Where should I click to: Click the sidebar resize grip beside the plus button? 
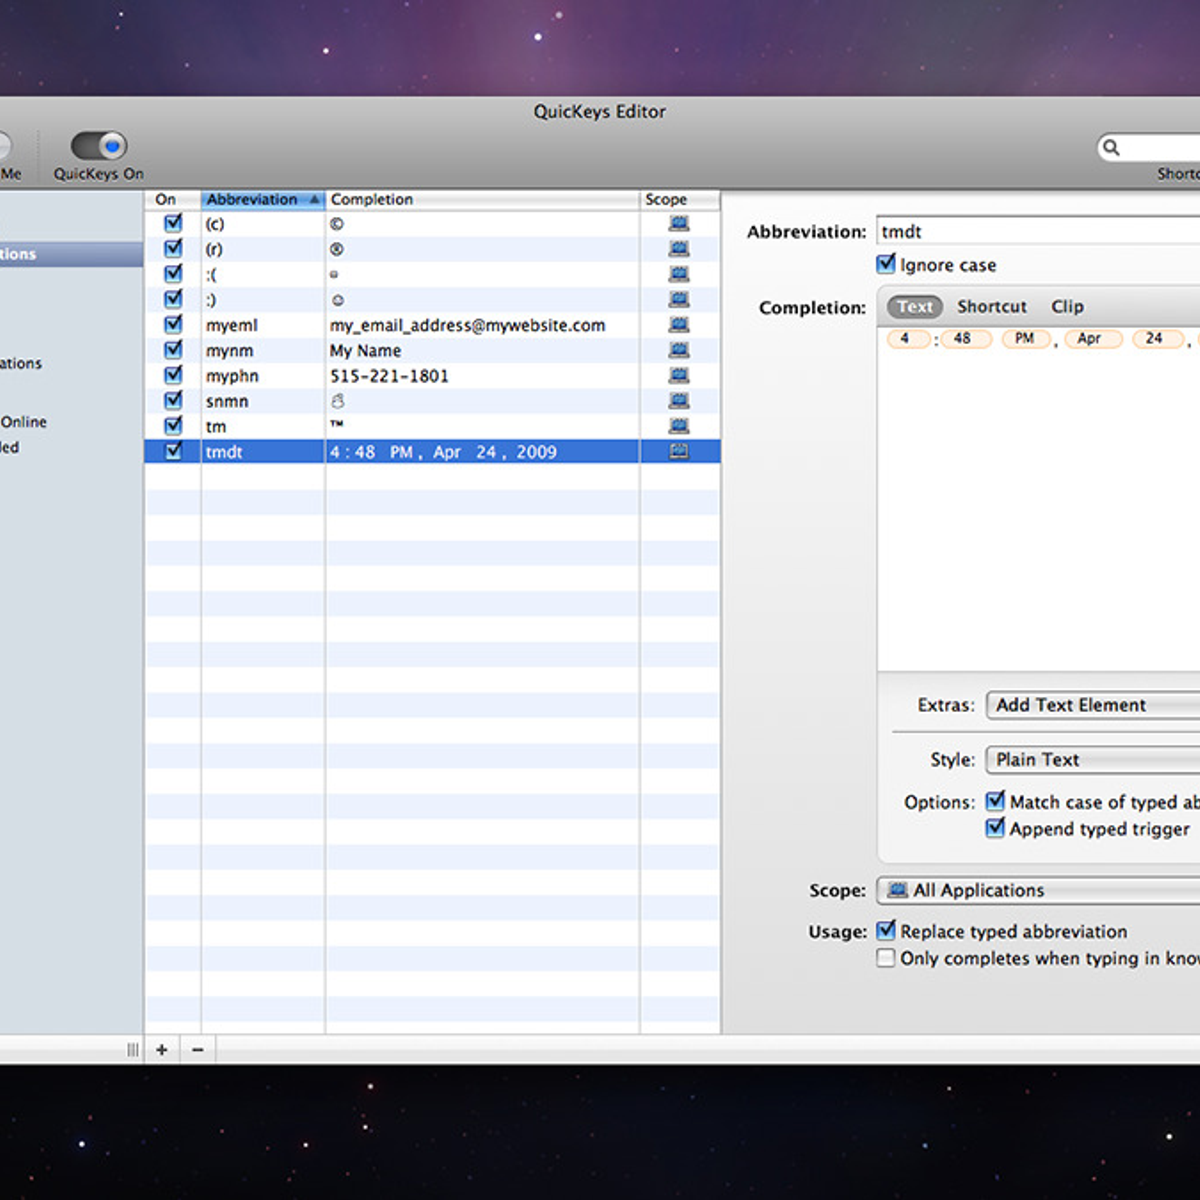pos(132,1049)
